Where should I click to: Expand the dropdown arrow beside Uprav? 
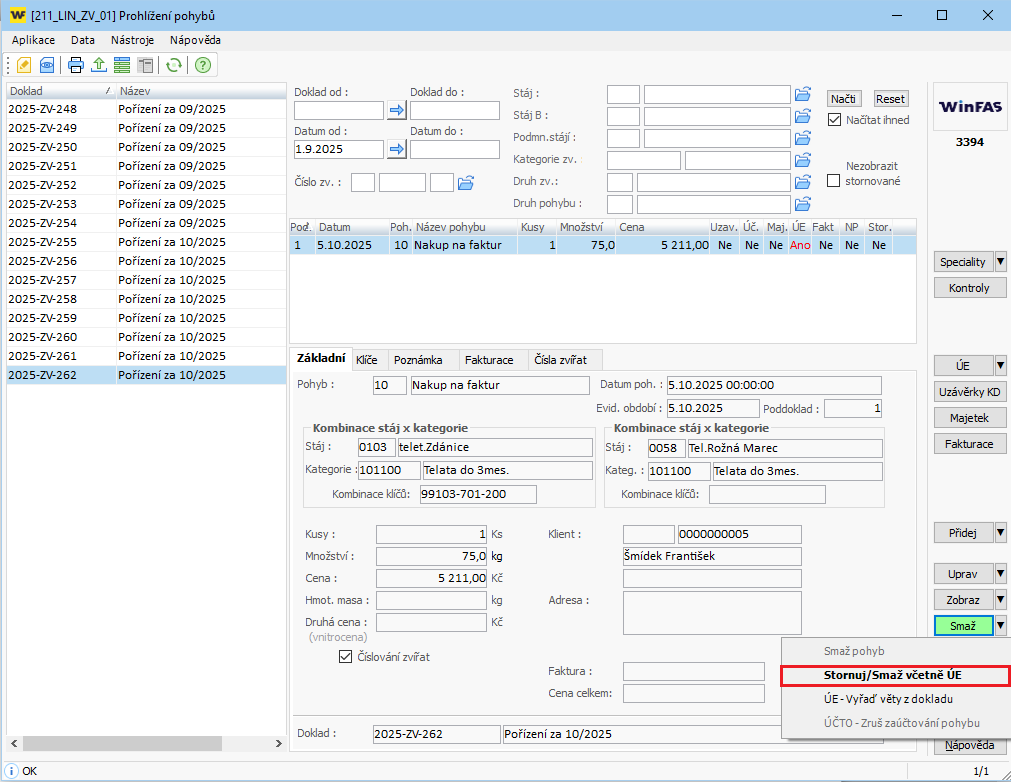click(x=1001, y=574)
